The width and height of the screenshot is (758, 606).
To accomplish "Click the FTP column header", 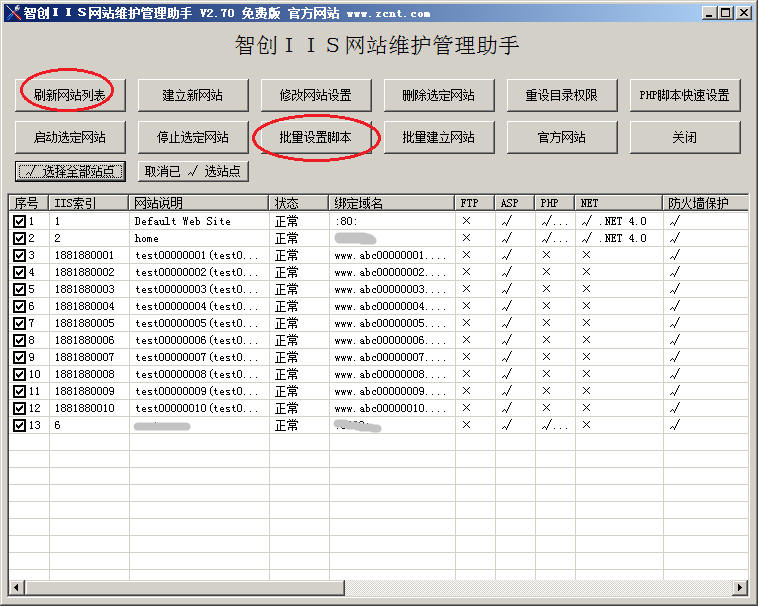I will [475, 203].
